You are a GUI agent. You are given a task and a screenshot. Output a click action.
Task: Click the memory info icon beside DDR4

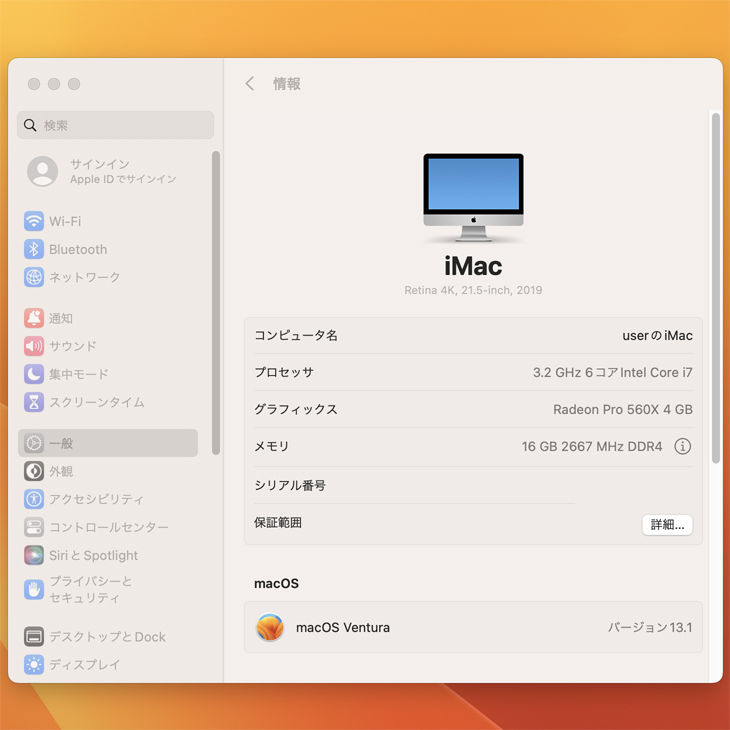click(x=682, y=447)
